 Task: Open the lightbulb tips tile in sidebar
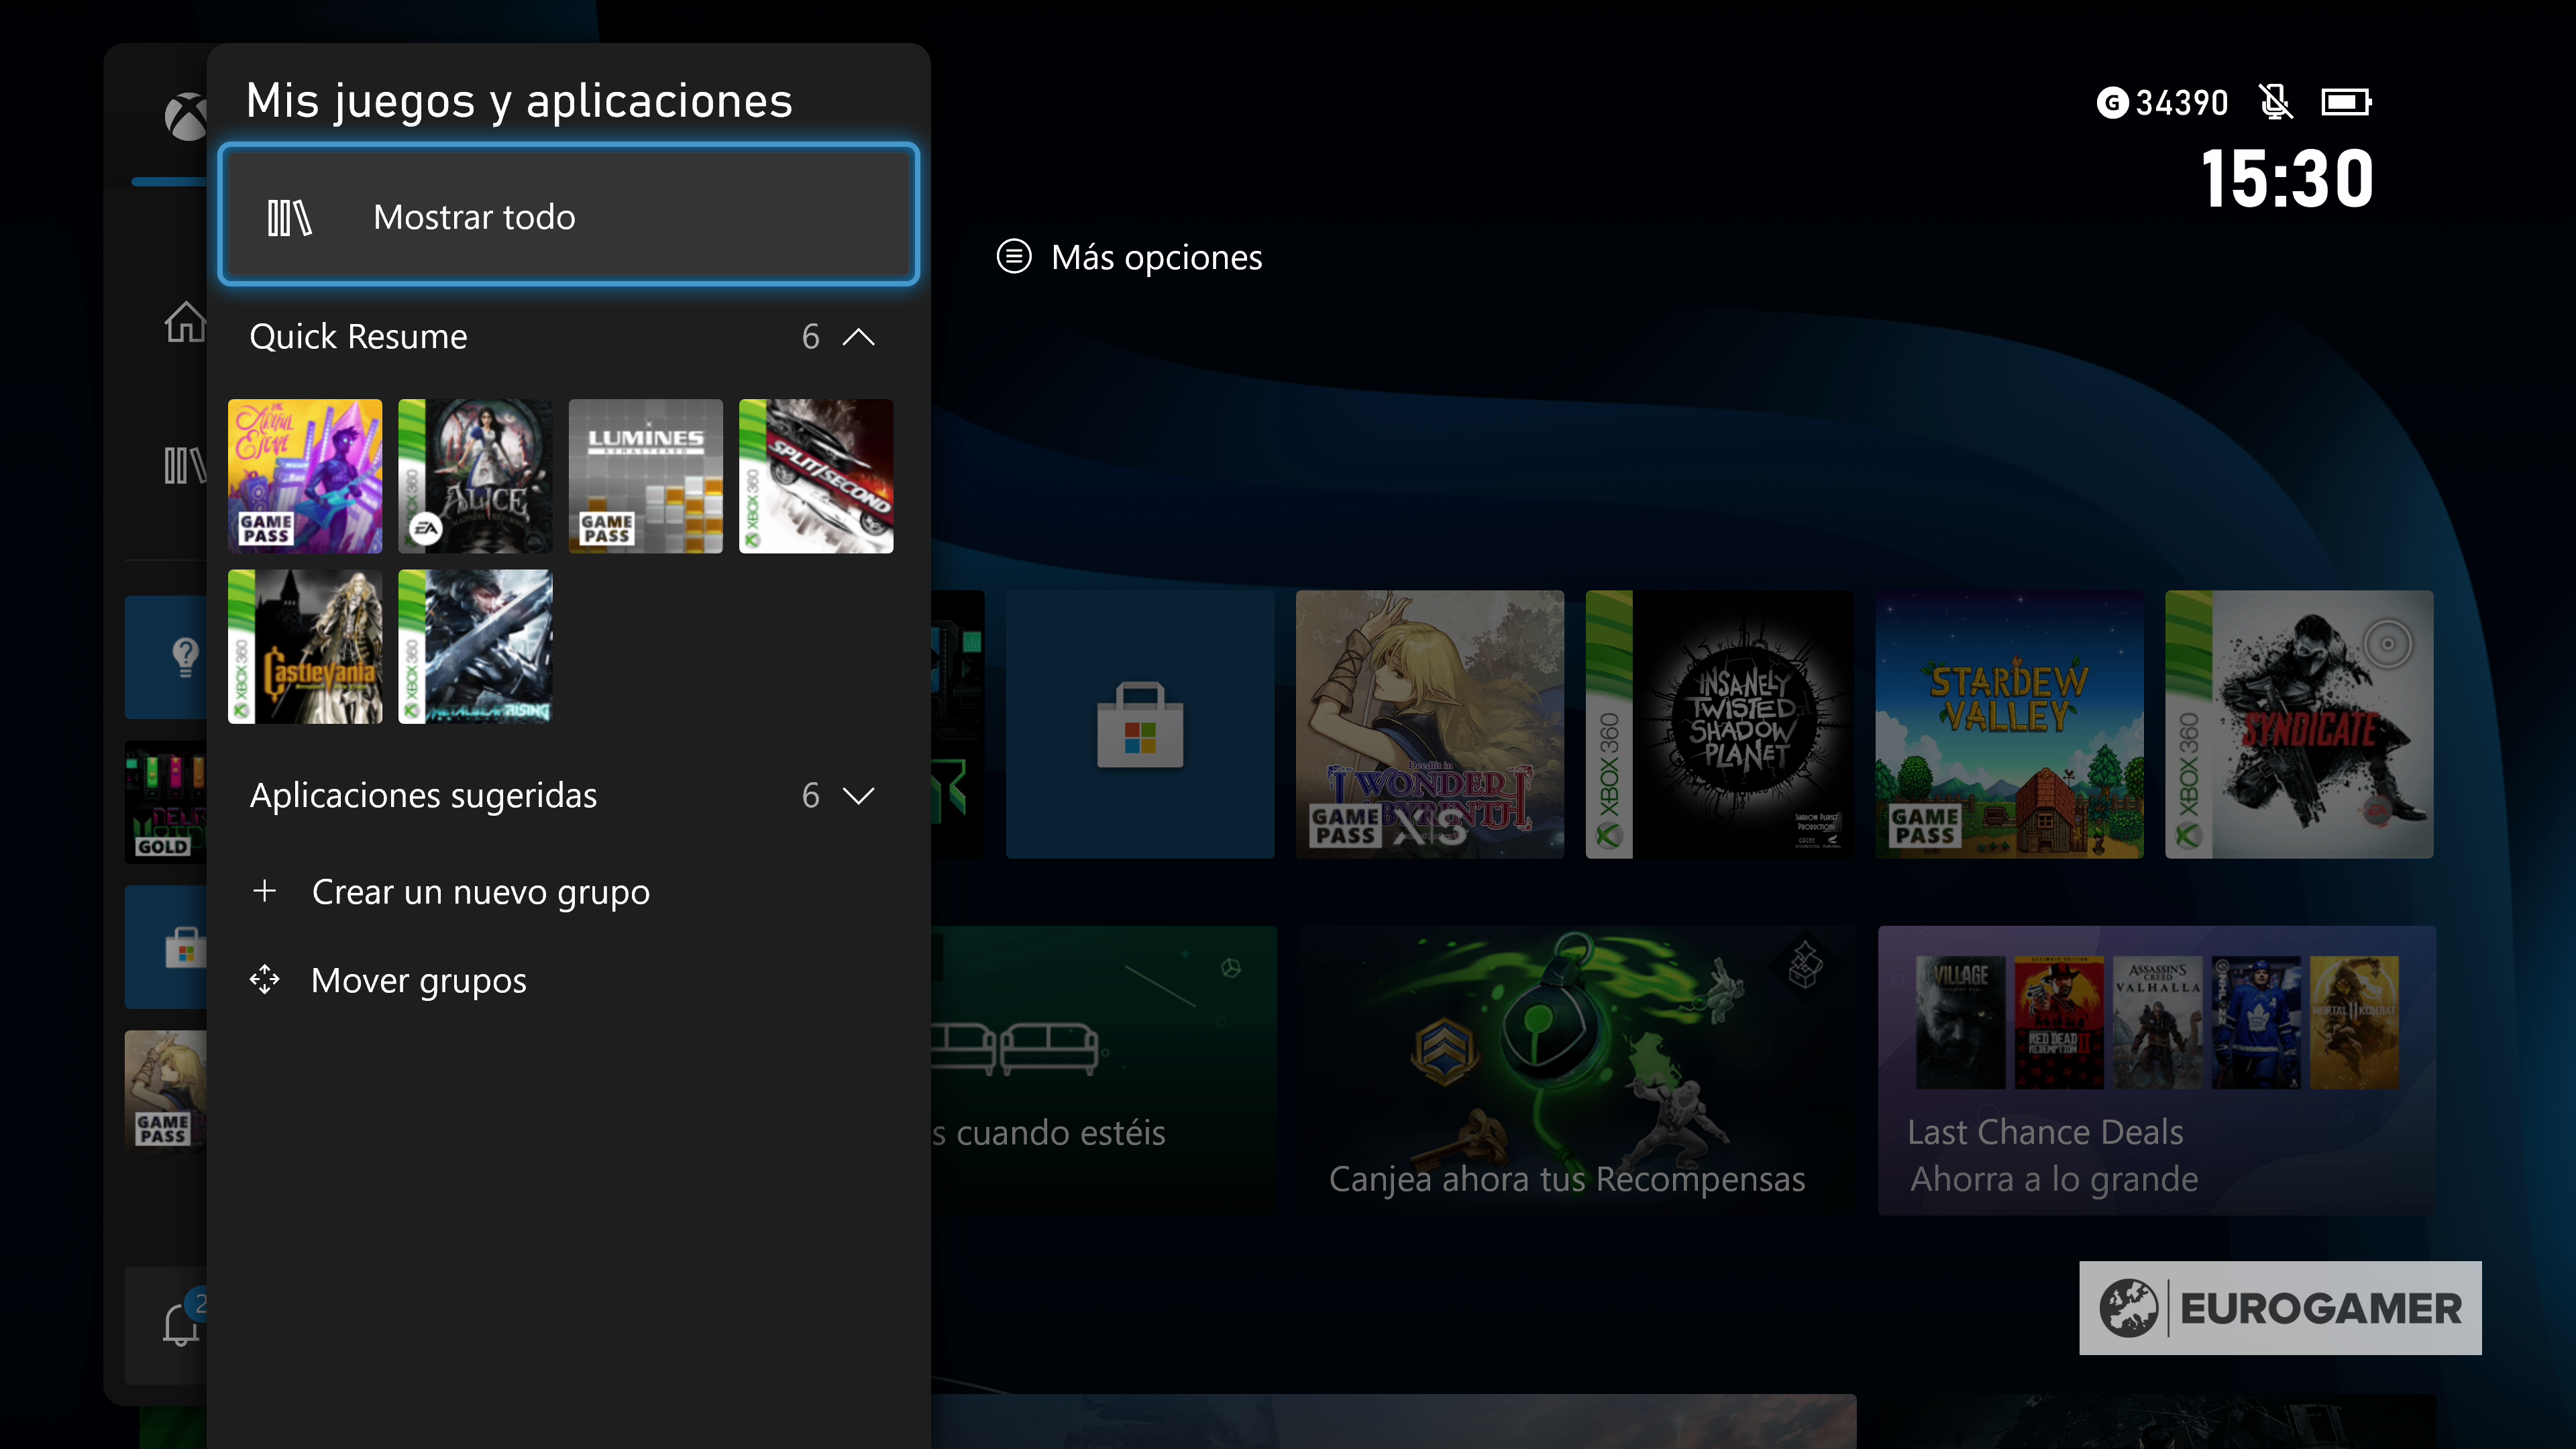(166, 657)
